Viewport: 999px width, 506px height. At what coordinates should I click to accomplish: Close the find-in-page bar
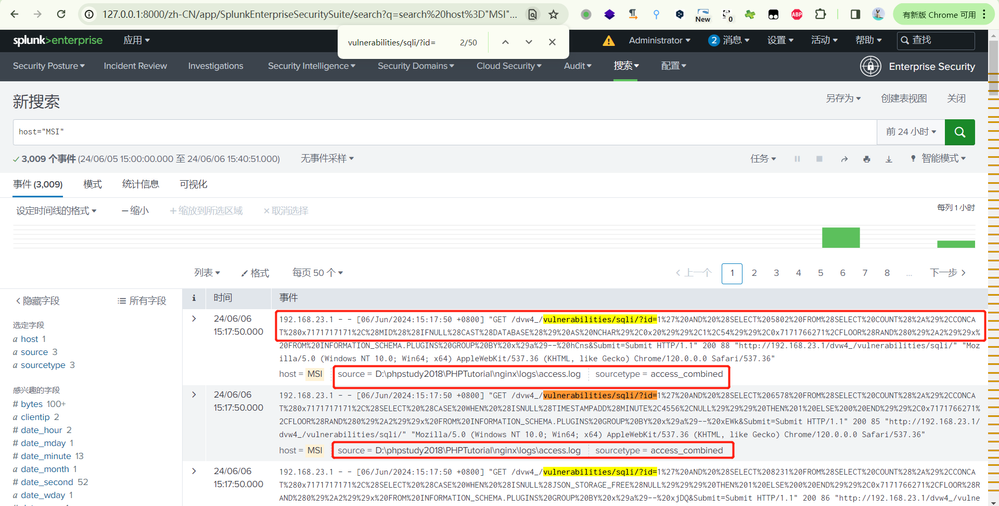pyautogui.click(x=552, y=42)
